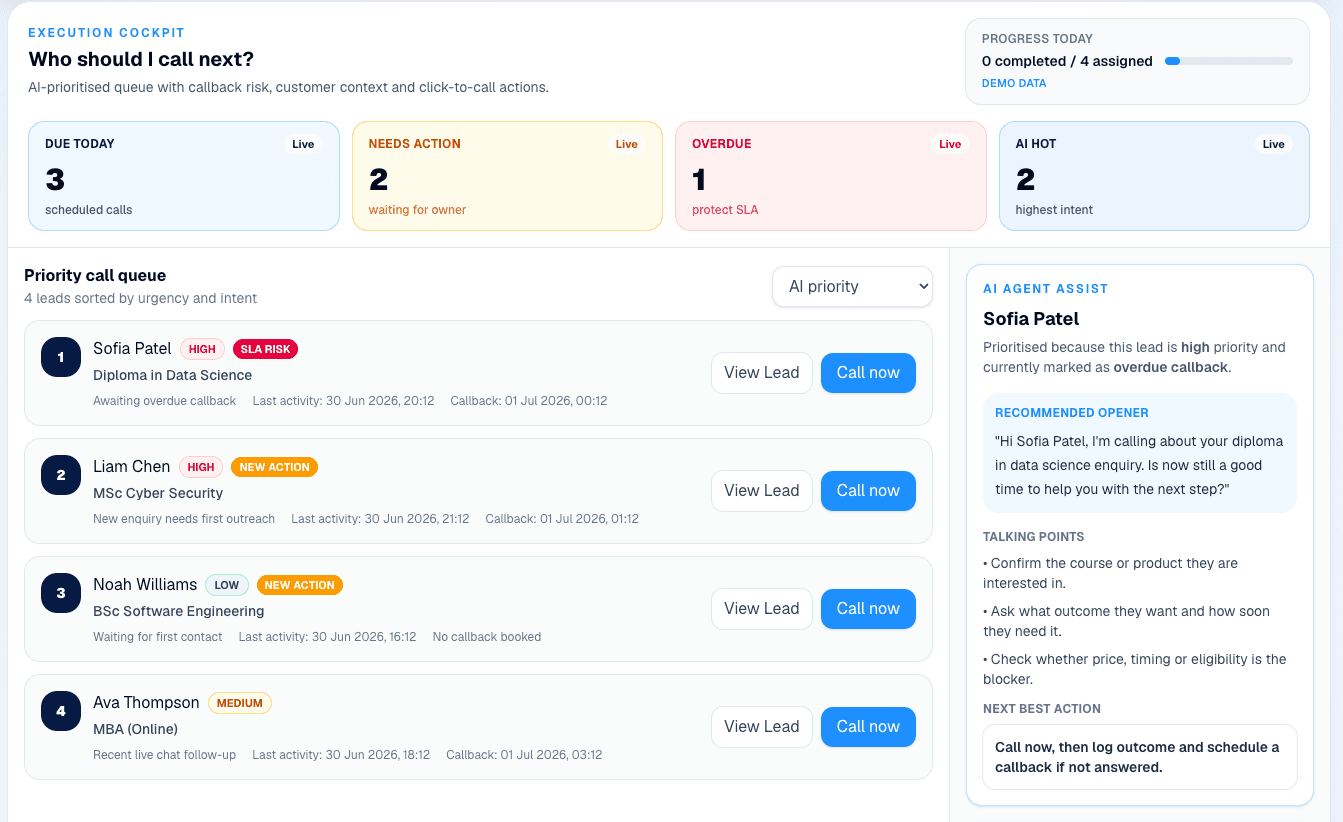View Lead for Liam Chen
Viewport: 1343px width, 822px height.
762,491
